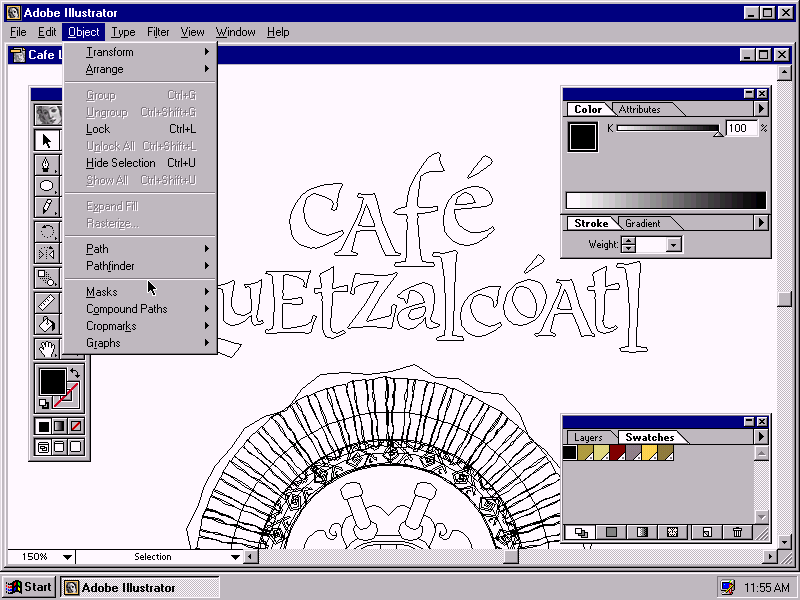Choose Hide Selection from the Object menu
The image size is (800, 600).
141,163
